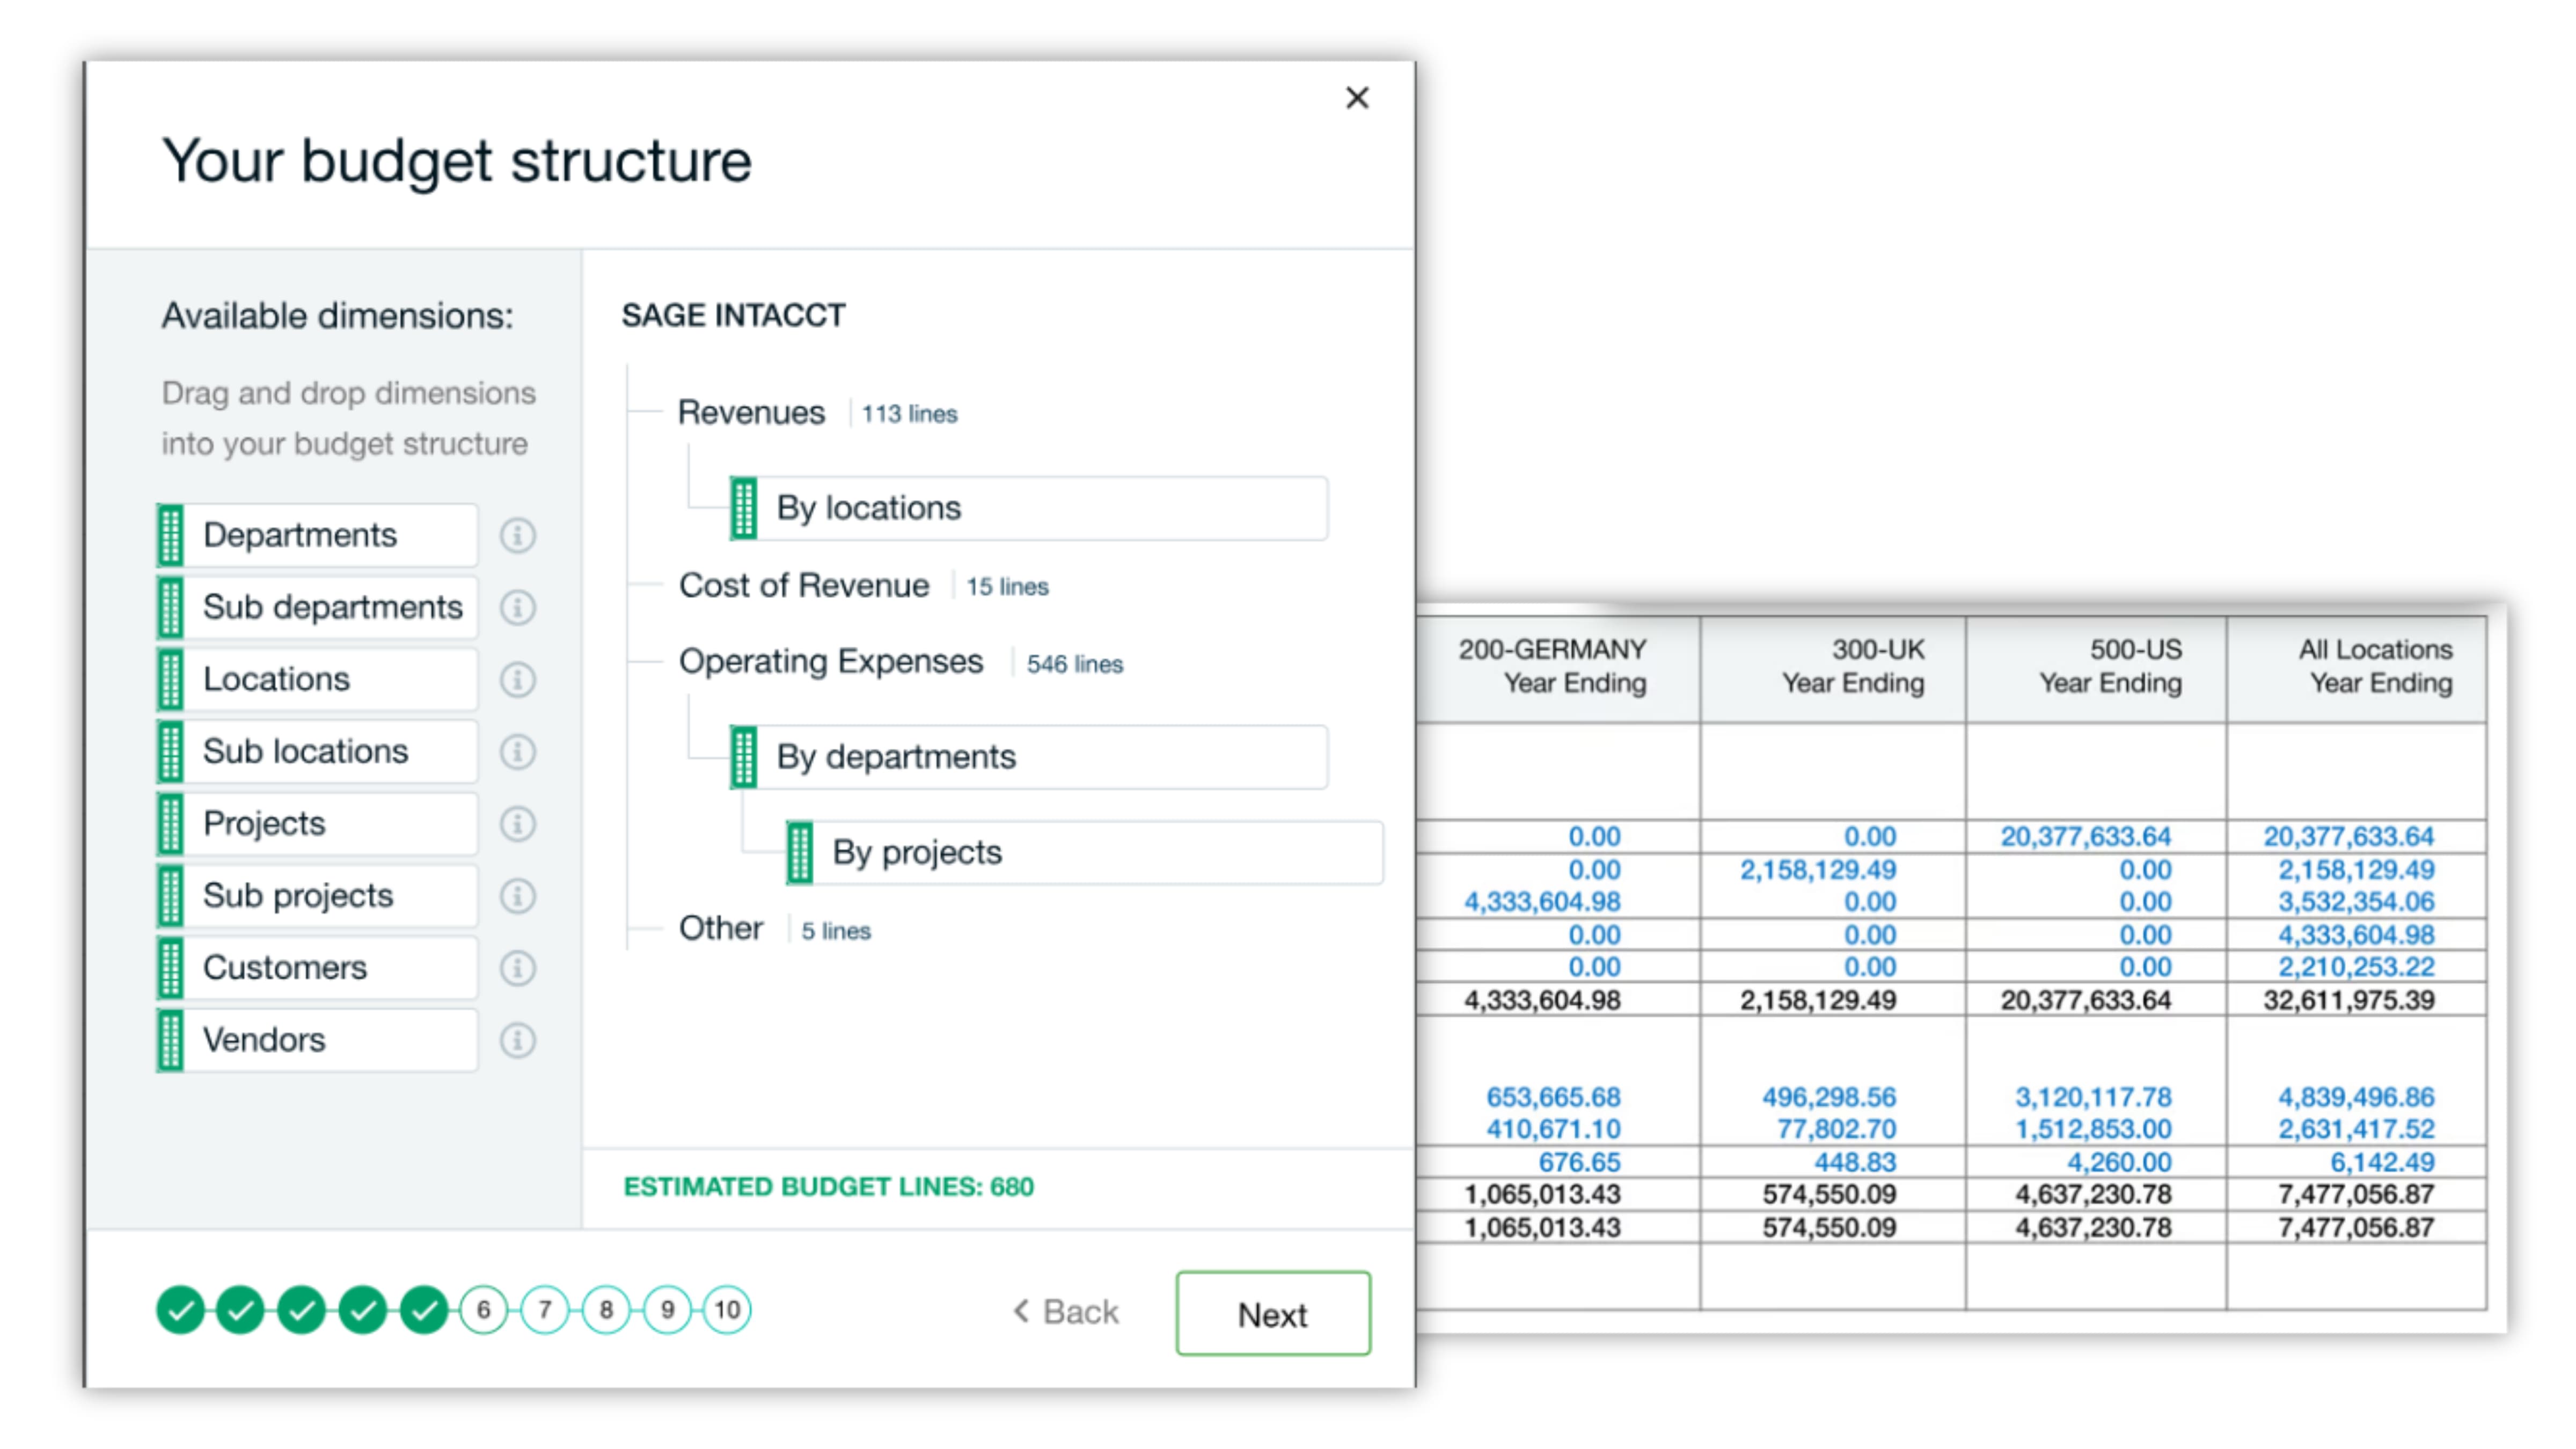Click the info icon beside Vendors
The height and width of the screenshot is (1449, 2576).
pos(517,1040)
